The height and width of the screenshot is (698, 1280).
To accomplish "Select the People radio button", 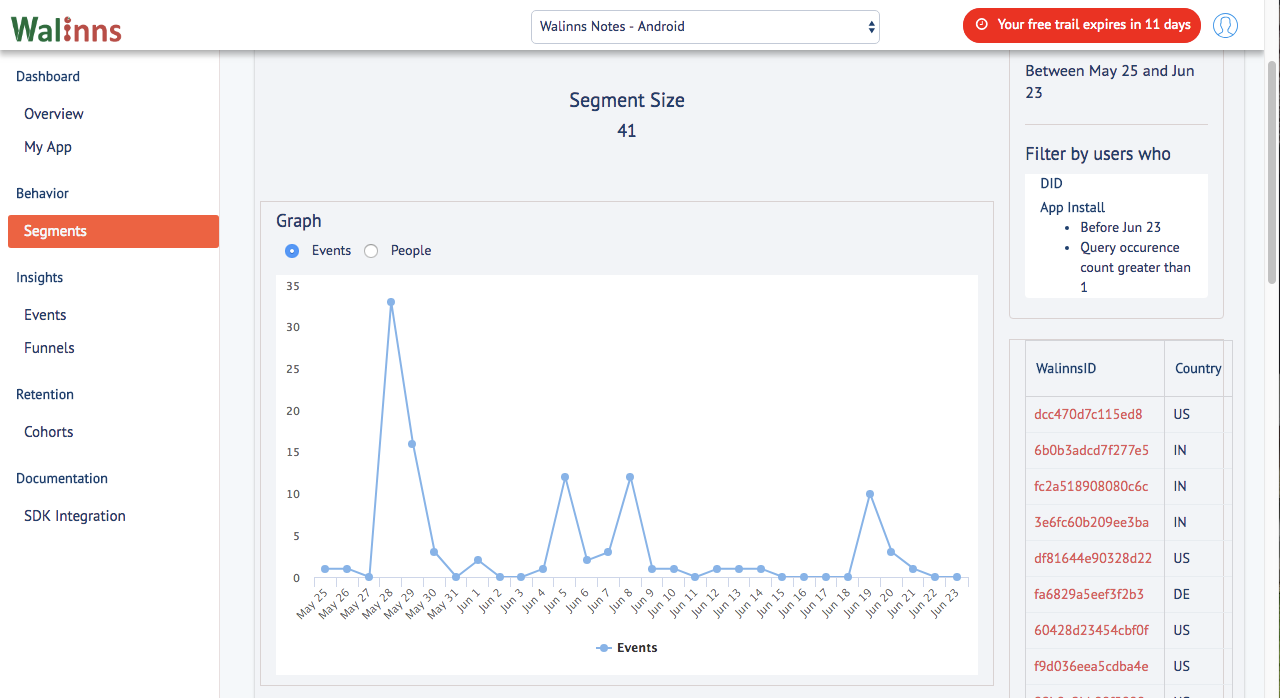I will [x=371, y=251].
